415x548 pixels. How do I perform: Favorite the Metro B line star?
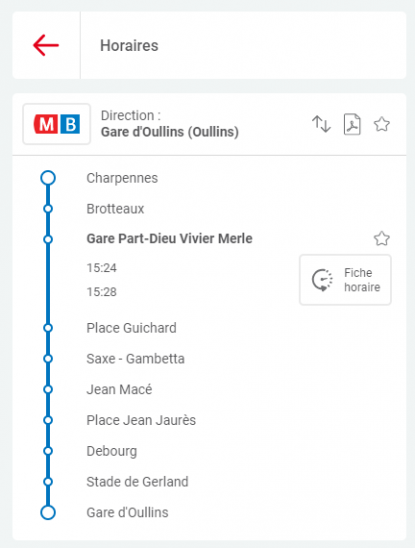point(382,124)
